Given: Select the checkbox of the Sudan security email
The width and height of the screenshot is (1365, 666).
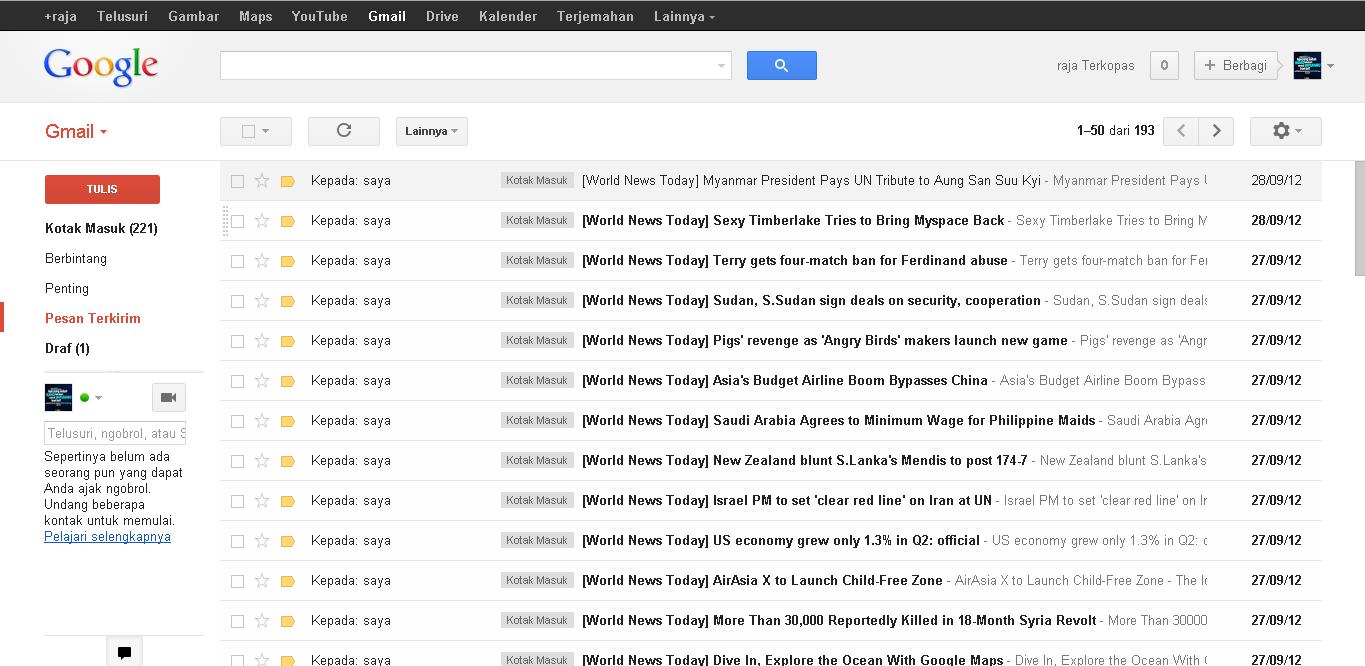Looking at the screenshot, I should (x=237, y=300).
